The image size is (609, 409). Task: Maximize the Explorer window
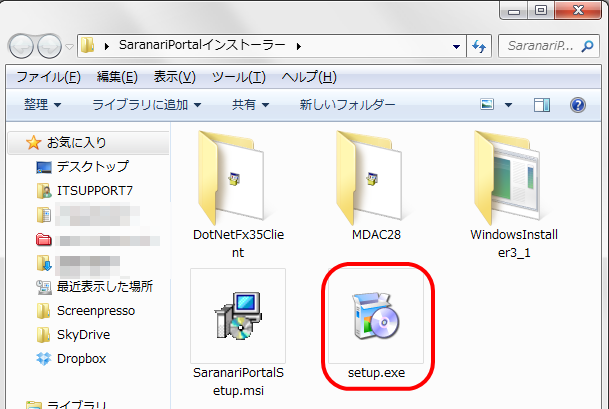pyautogui.click(x=541, y=10)
